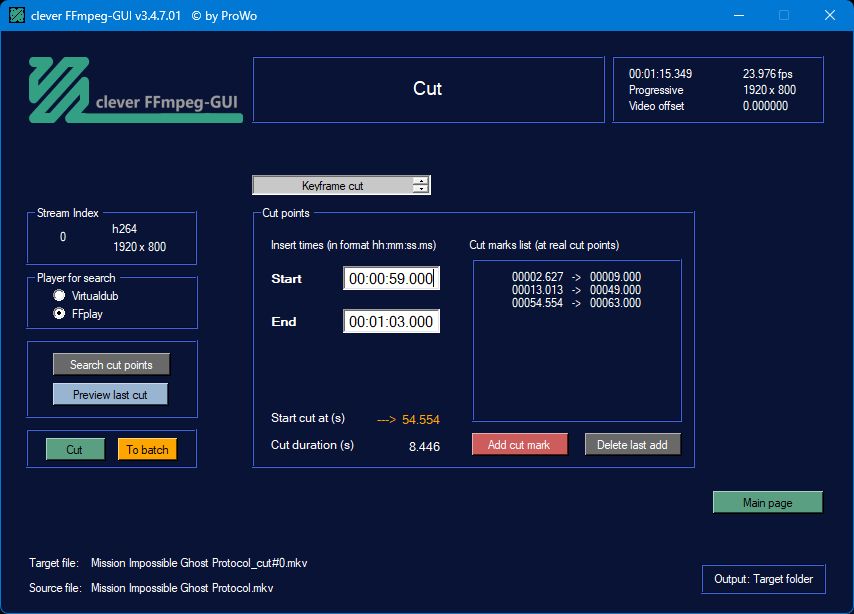Click the duration 00:01:15.349 text
Viewport: 854px width, 614px height.
click(660, 74)
